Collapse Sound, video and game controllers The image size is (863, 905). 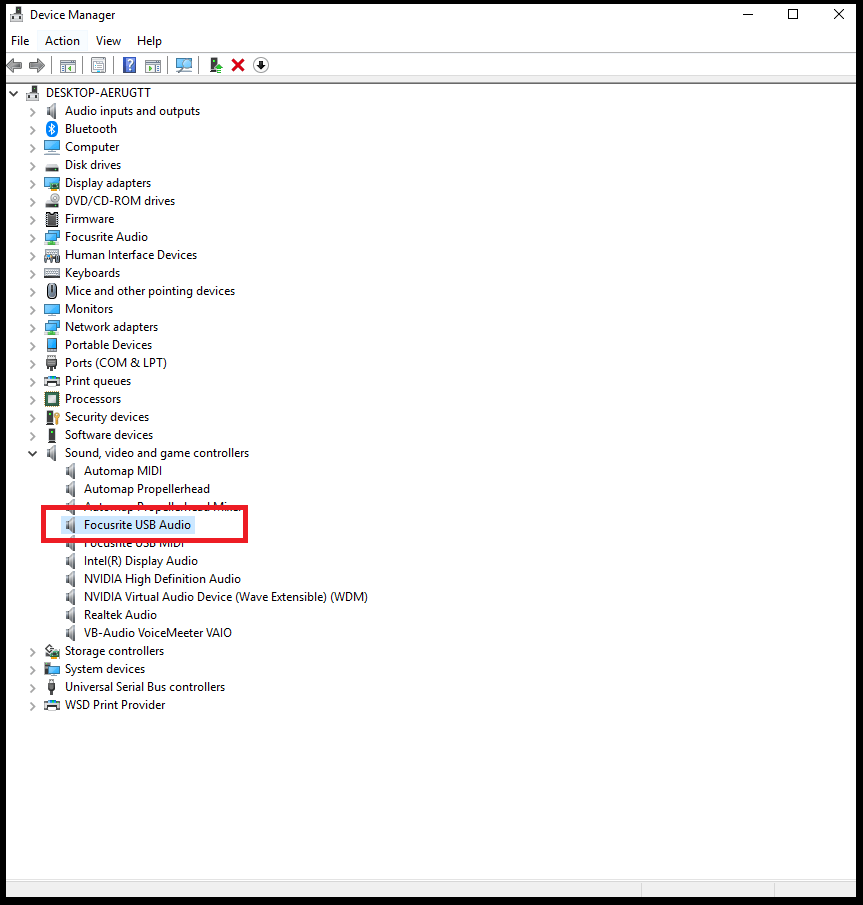pos(32,452)
